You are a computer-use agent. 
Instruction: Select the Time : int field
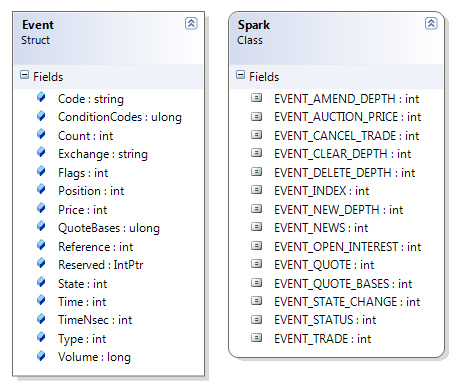82,302
